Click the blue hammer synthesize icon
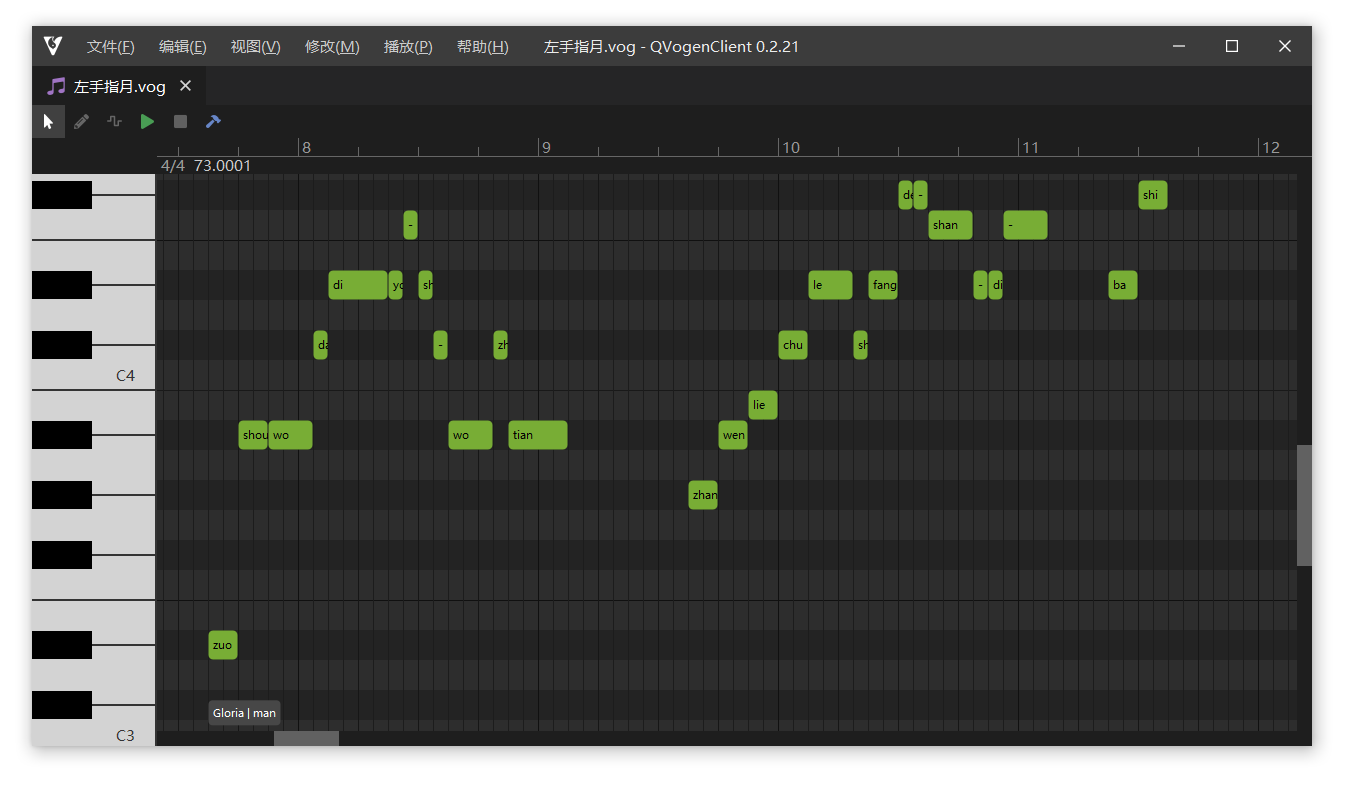1359x789 pixels. pos(213,121)
